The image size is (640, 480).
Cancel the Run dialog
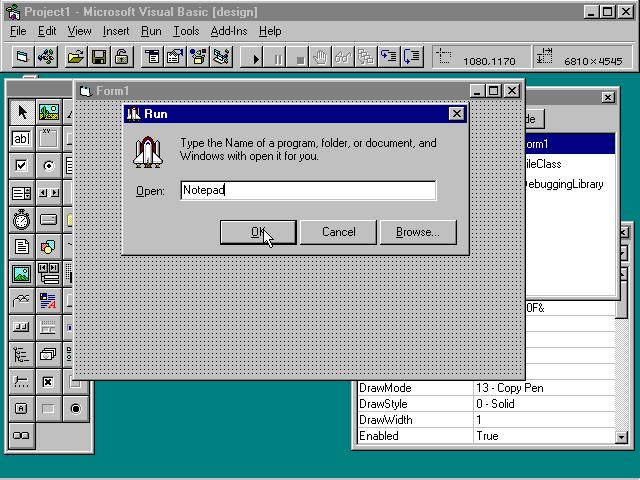point(338,232)
